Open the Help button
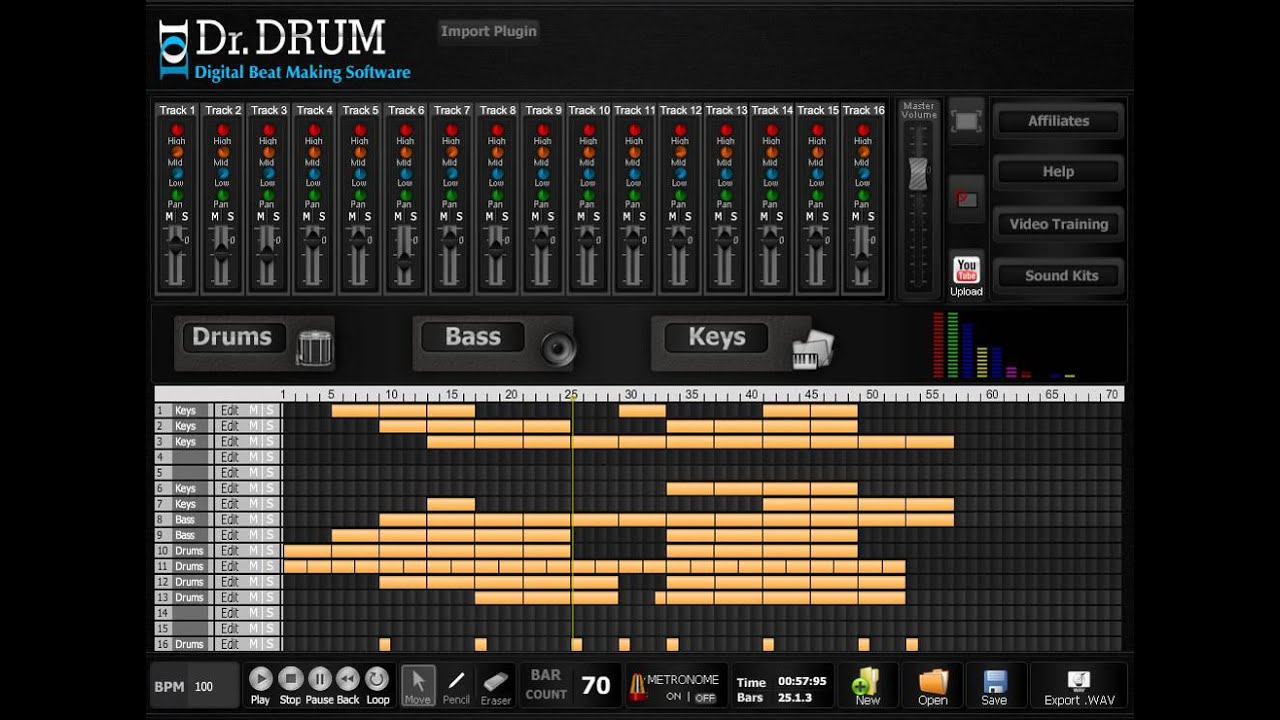Screen dimensions: 1280x720 [x=1058, y=172]
